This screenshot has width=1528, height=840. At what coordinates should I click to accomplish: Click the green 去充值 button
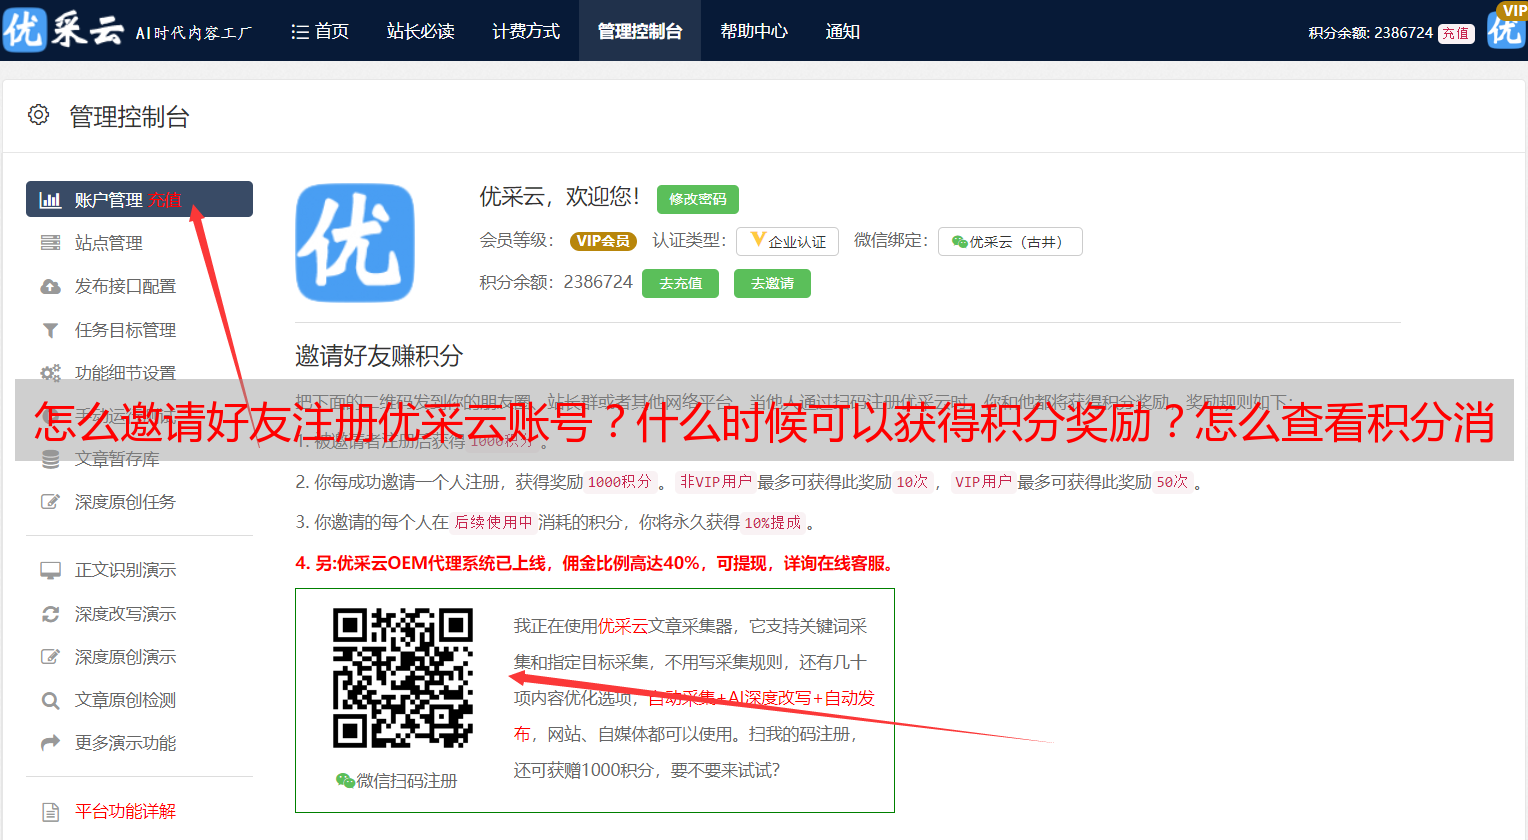click(x=680, y=283)
